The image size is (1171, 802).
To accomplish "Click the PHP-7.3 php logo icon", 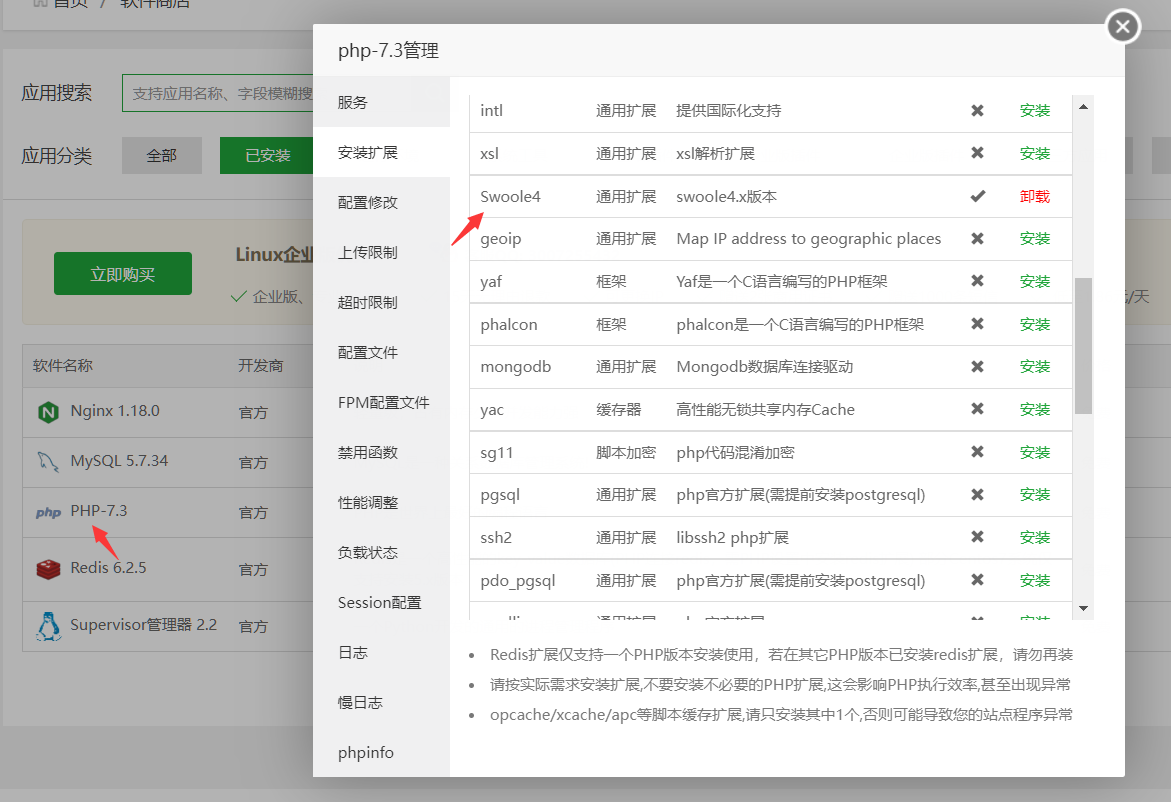I will coord(48,512).
